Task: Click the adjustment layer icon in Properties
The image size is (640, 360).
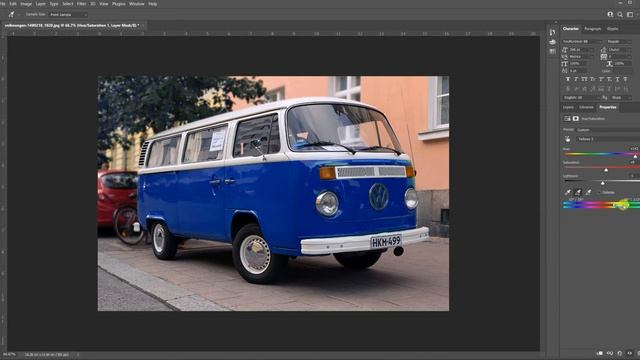Action: tap(567, 118)
